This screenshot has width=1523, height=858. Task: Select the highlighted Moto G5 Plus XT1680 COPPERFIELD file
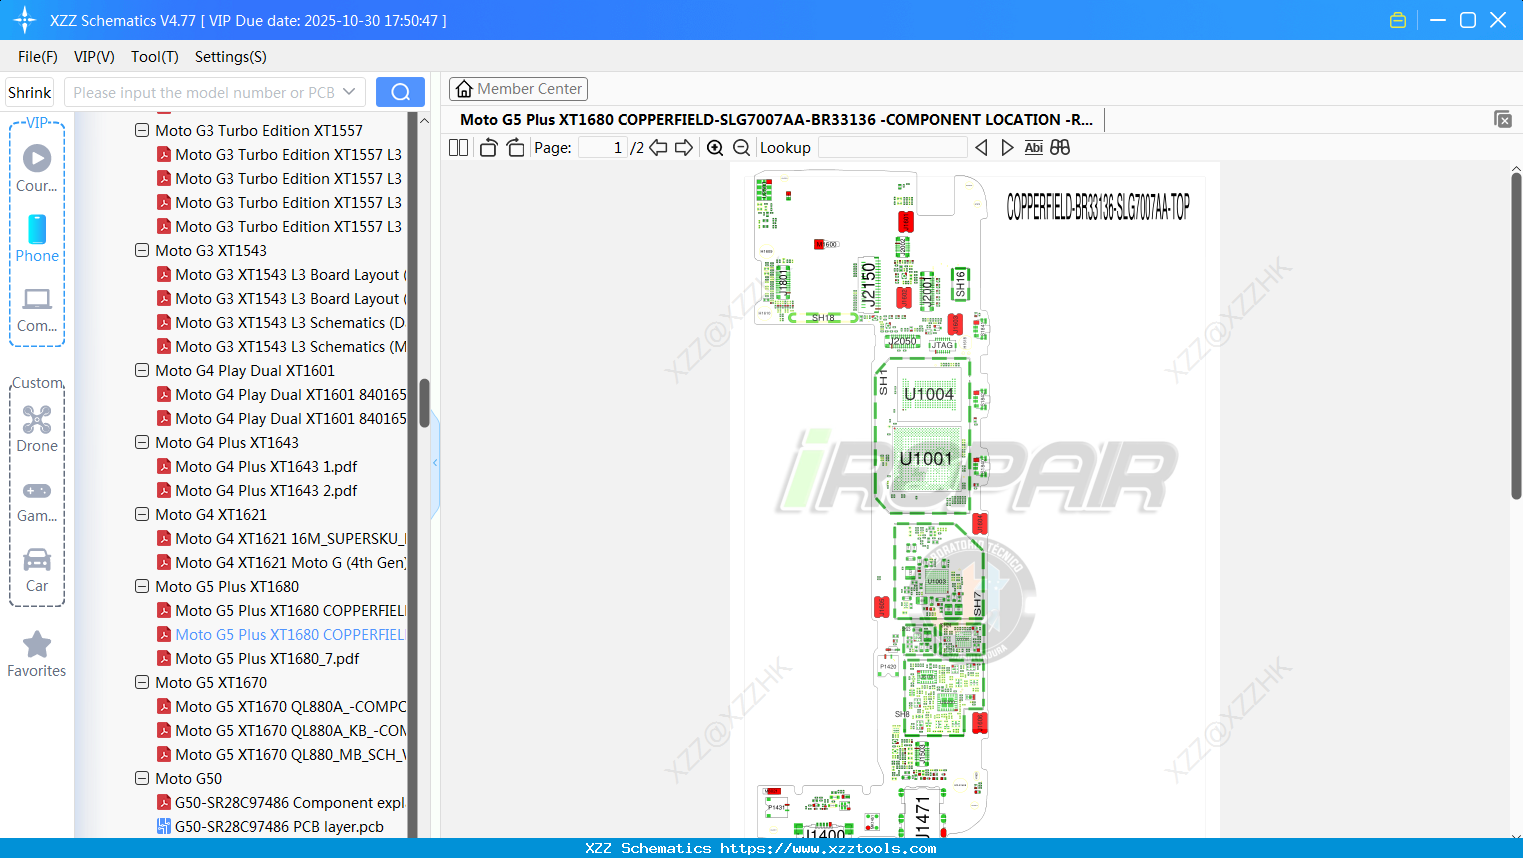point(281,634)
